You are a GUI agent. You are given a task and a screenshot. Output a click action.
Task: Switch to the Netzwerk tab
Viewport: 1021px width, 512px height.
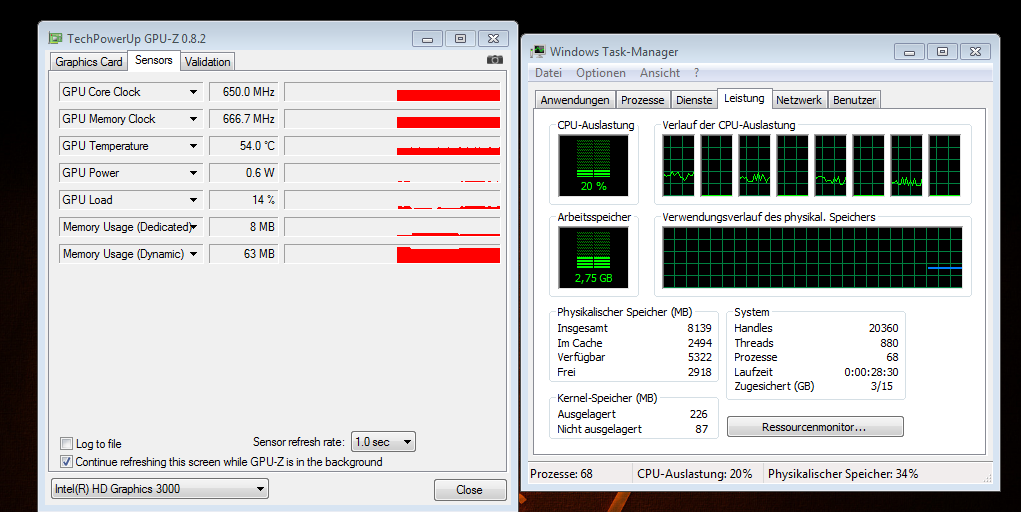coord(799,100)
